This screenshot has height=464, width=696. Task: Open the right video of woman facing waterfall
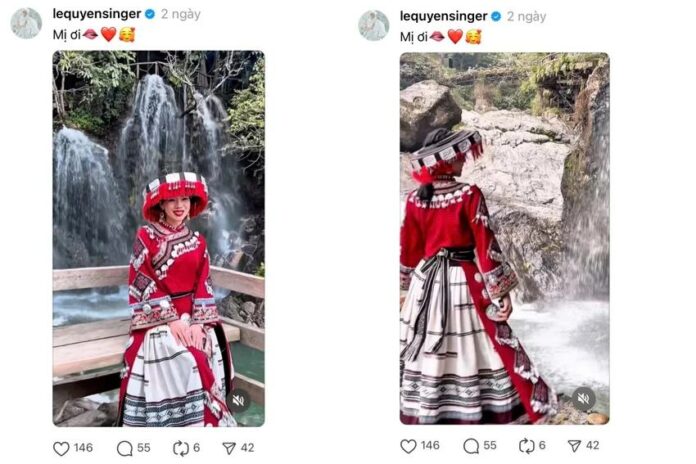tap(505, 238)
